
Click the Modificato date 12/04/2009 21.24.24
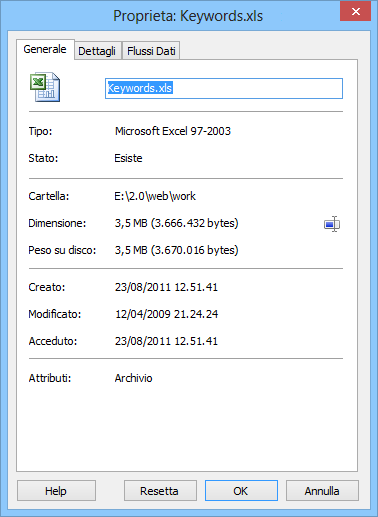point(167,314)
